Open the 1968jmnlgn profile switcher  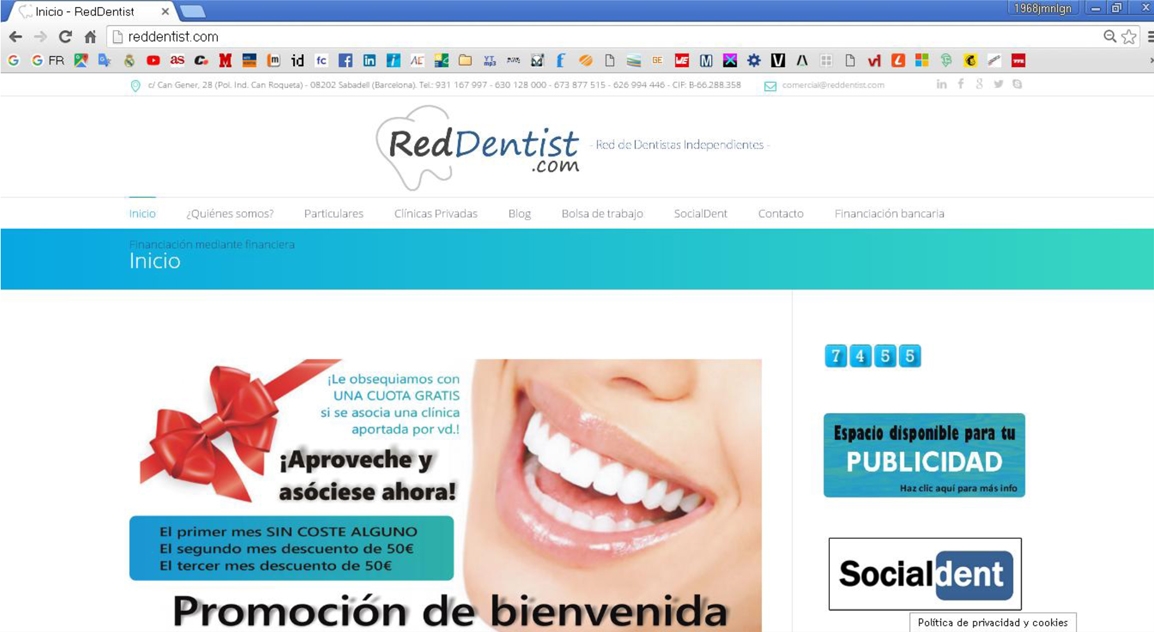point(1042,8)
